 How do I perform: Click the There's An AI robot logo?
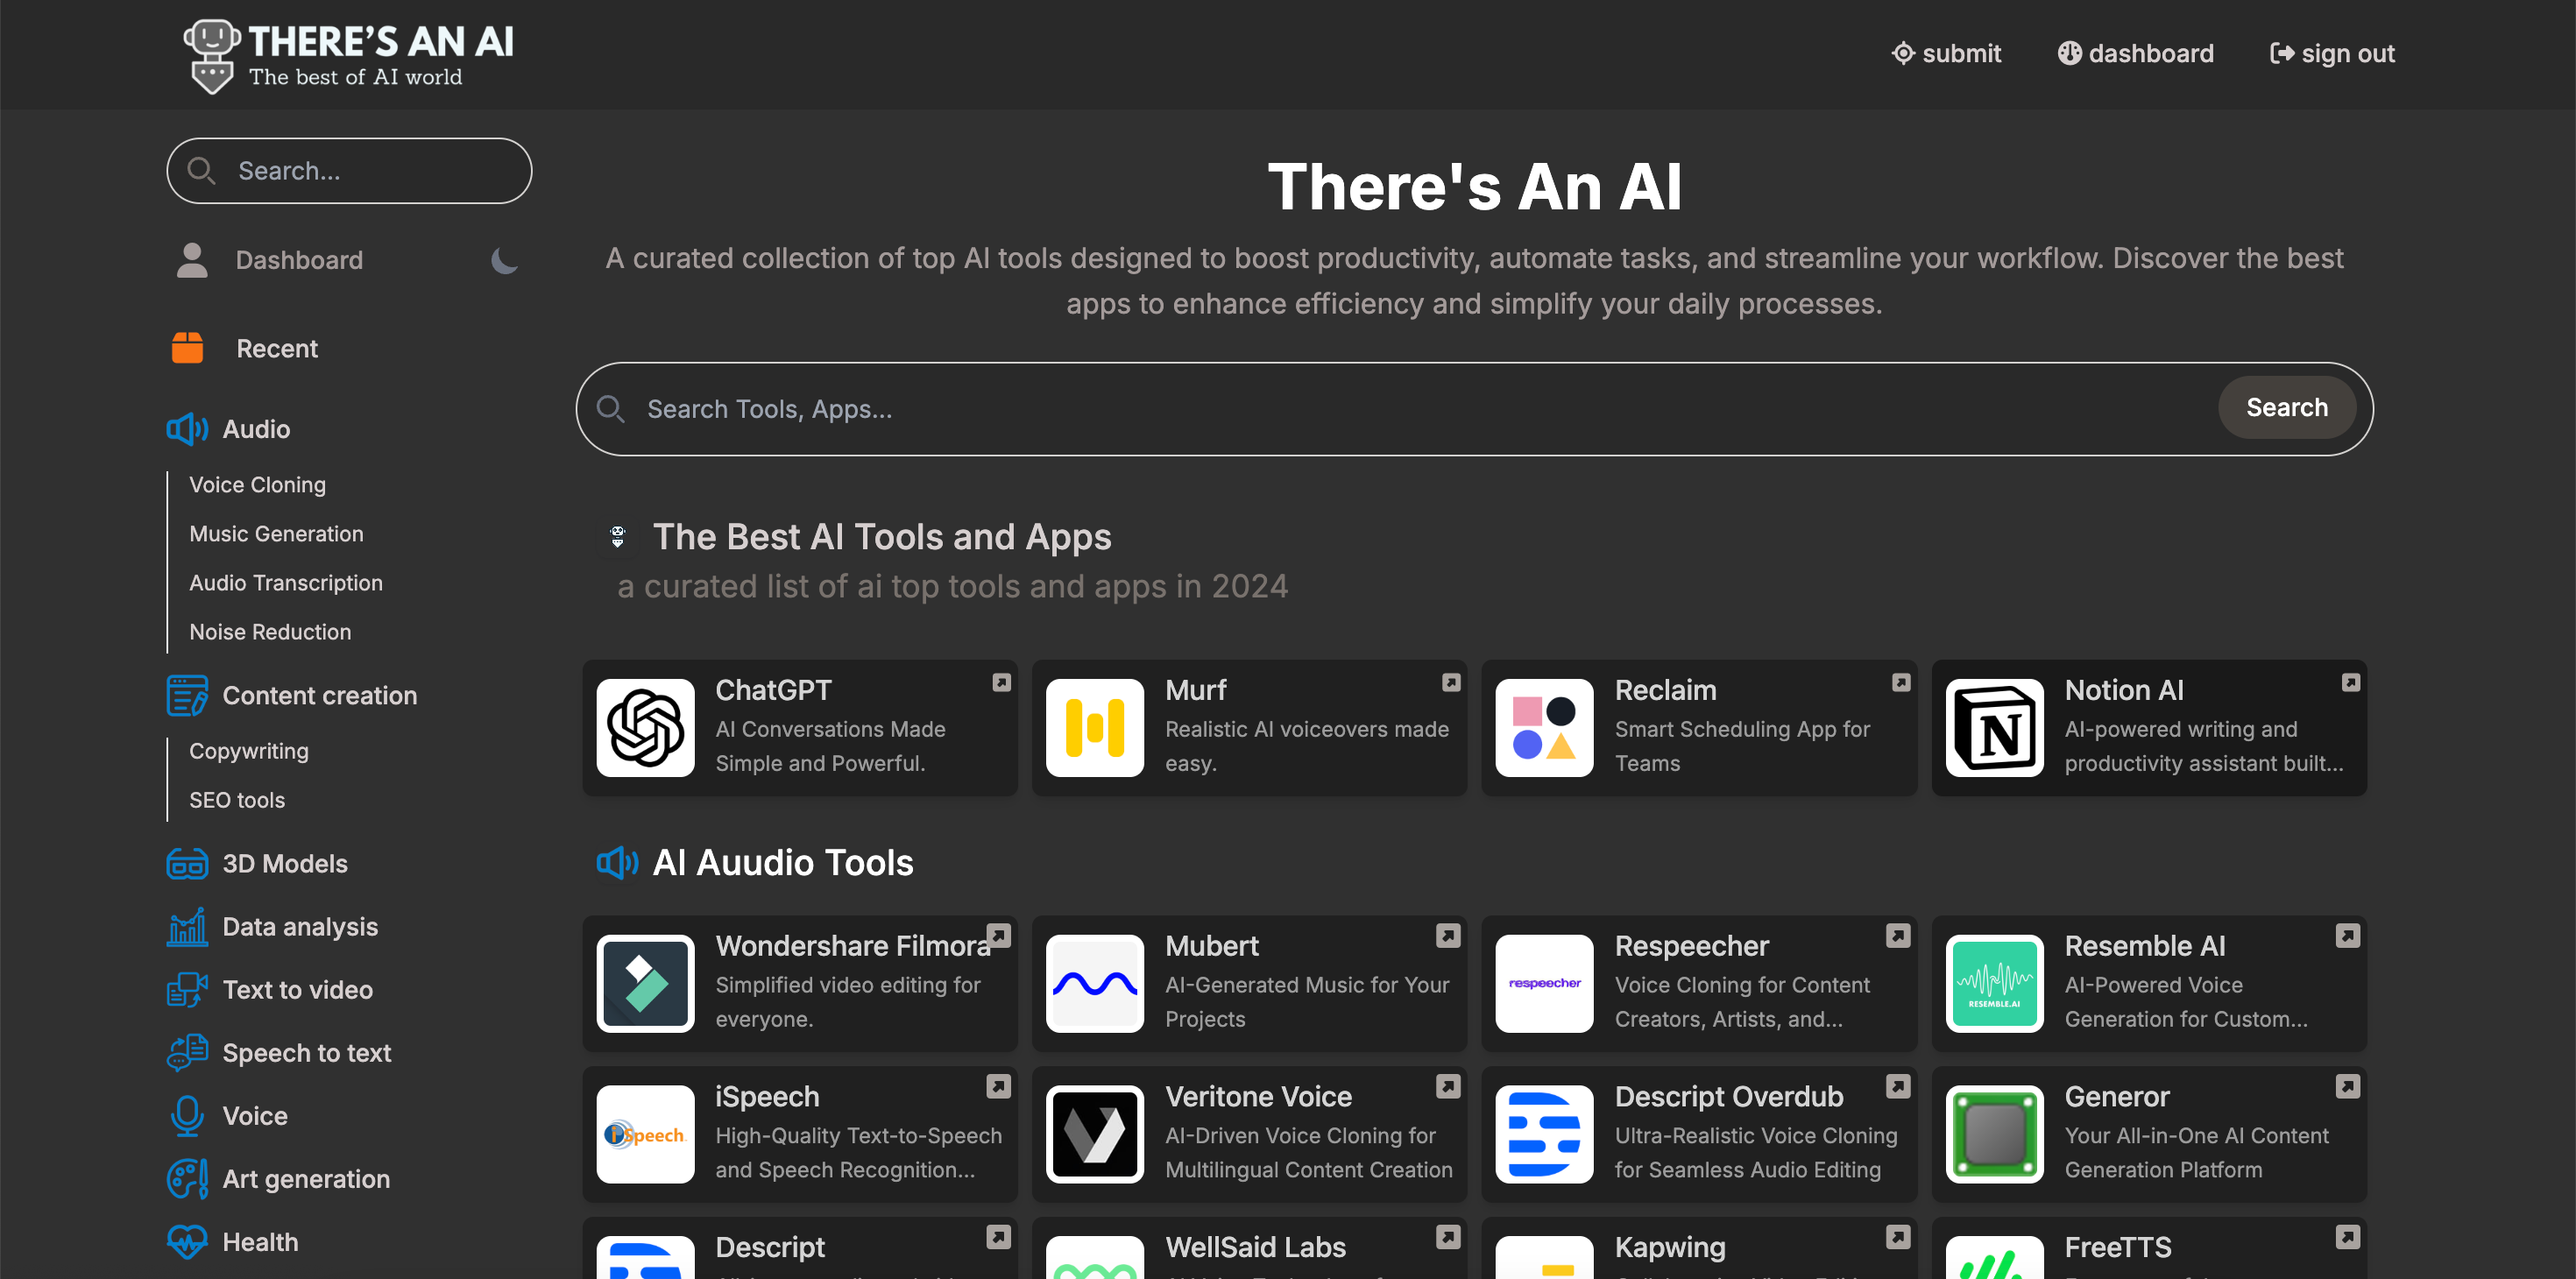click(x=211, y=56)
